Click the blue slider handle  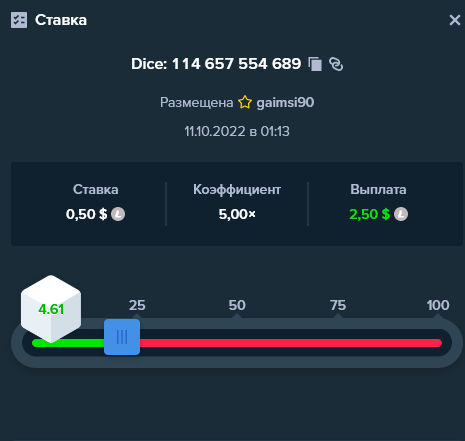122,337
